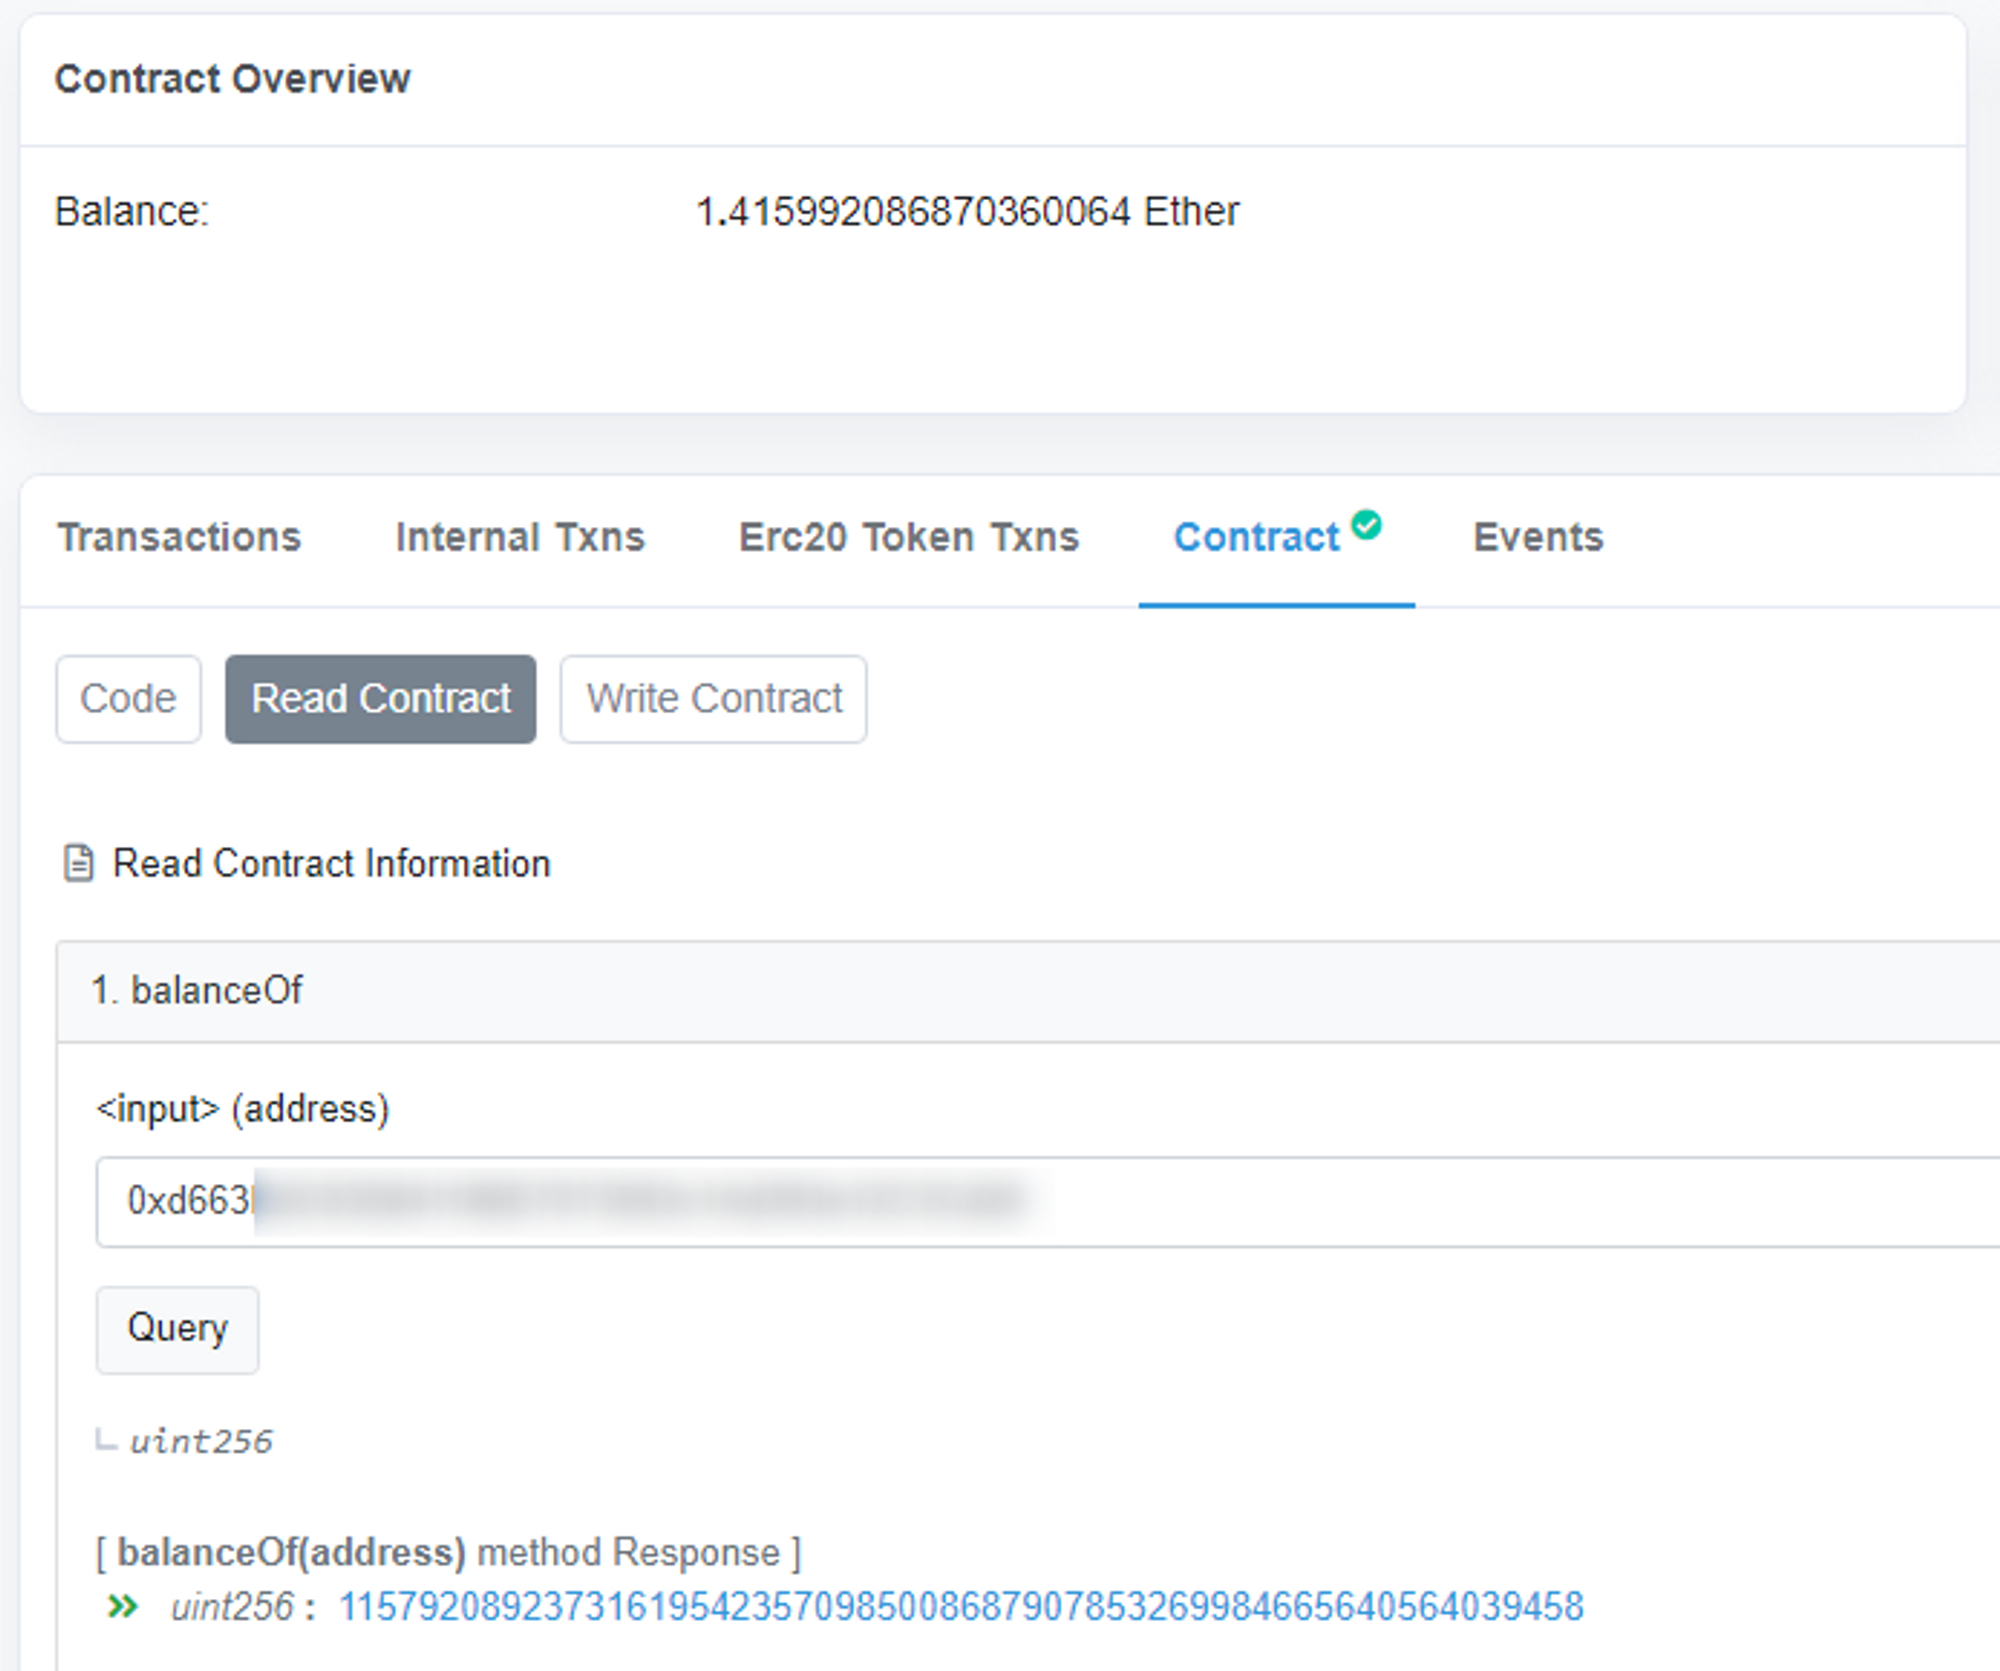Screen dimensions: 2000x1671
Task: Open the Events tab
Action: point(1538,538)
